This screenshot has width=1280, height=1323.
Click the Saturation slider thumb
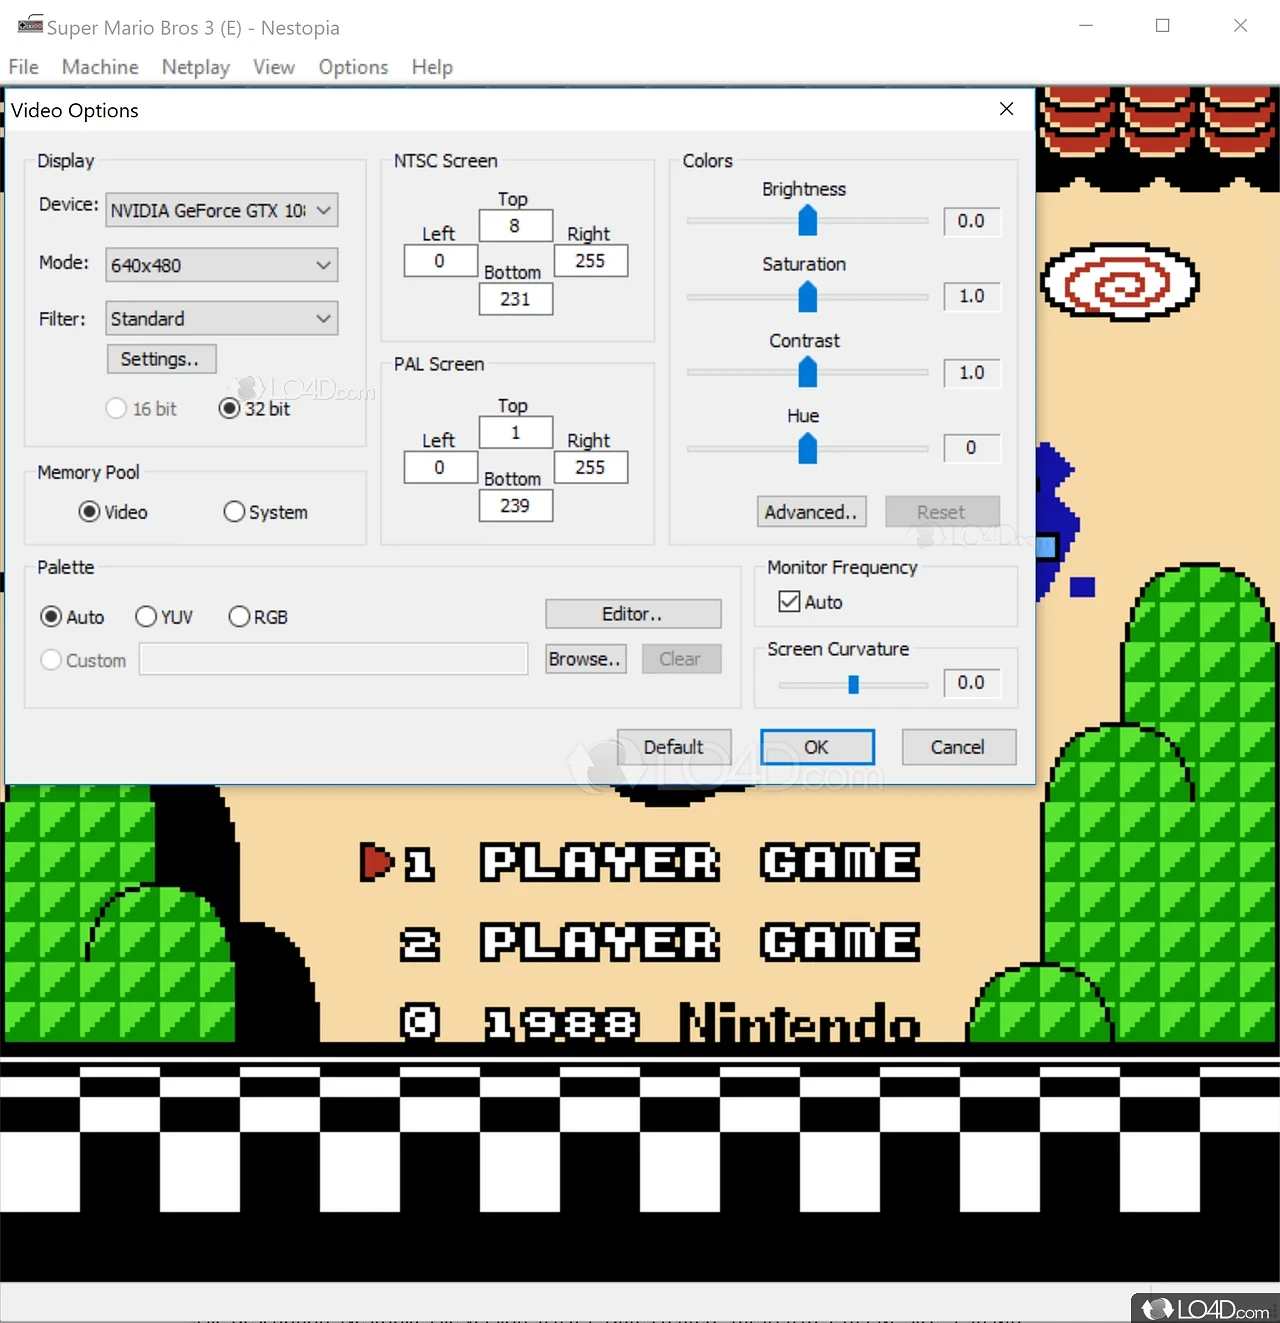(808, 297)
